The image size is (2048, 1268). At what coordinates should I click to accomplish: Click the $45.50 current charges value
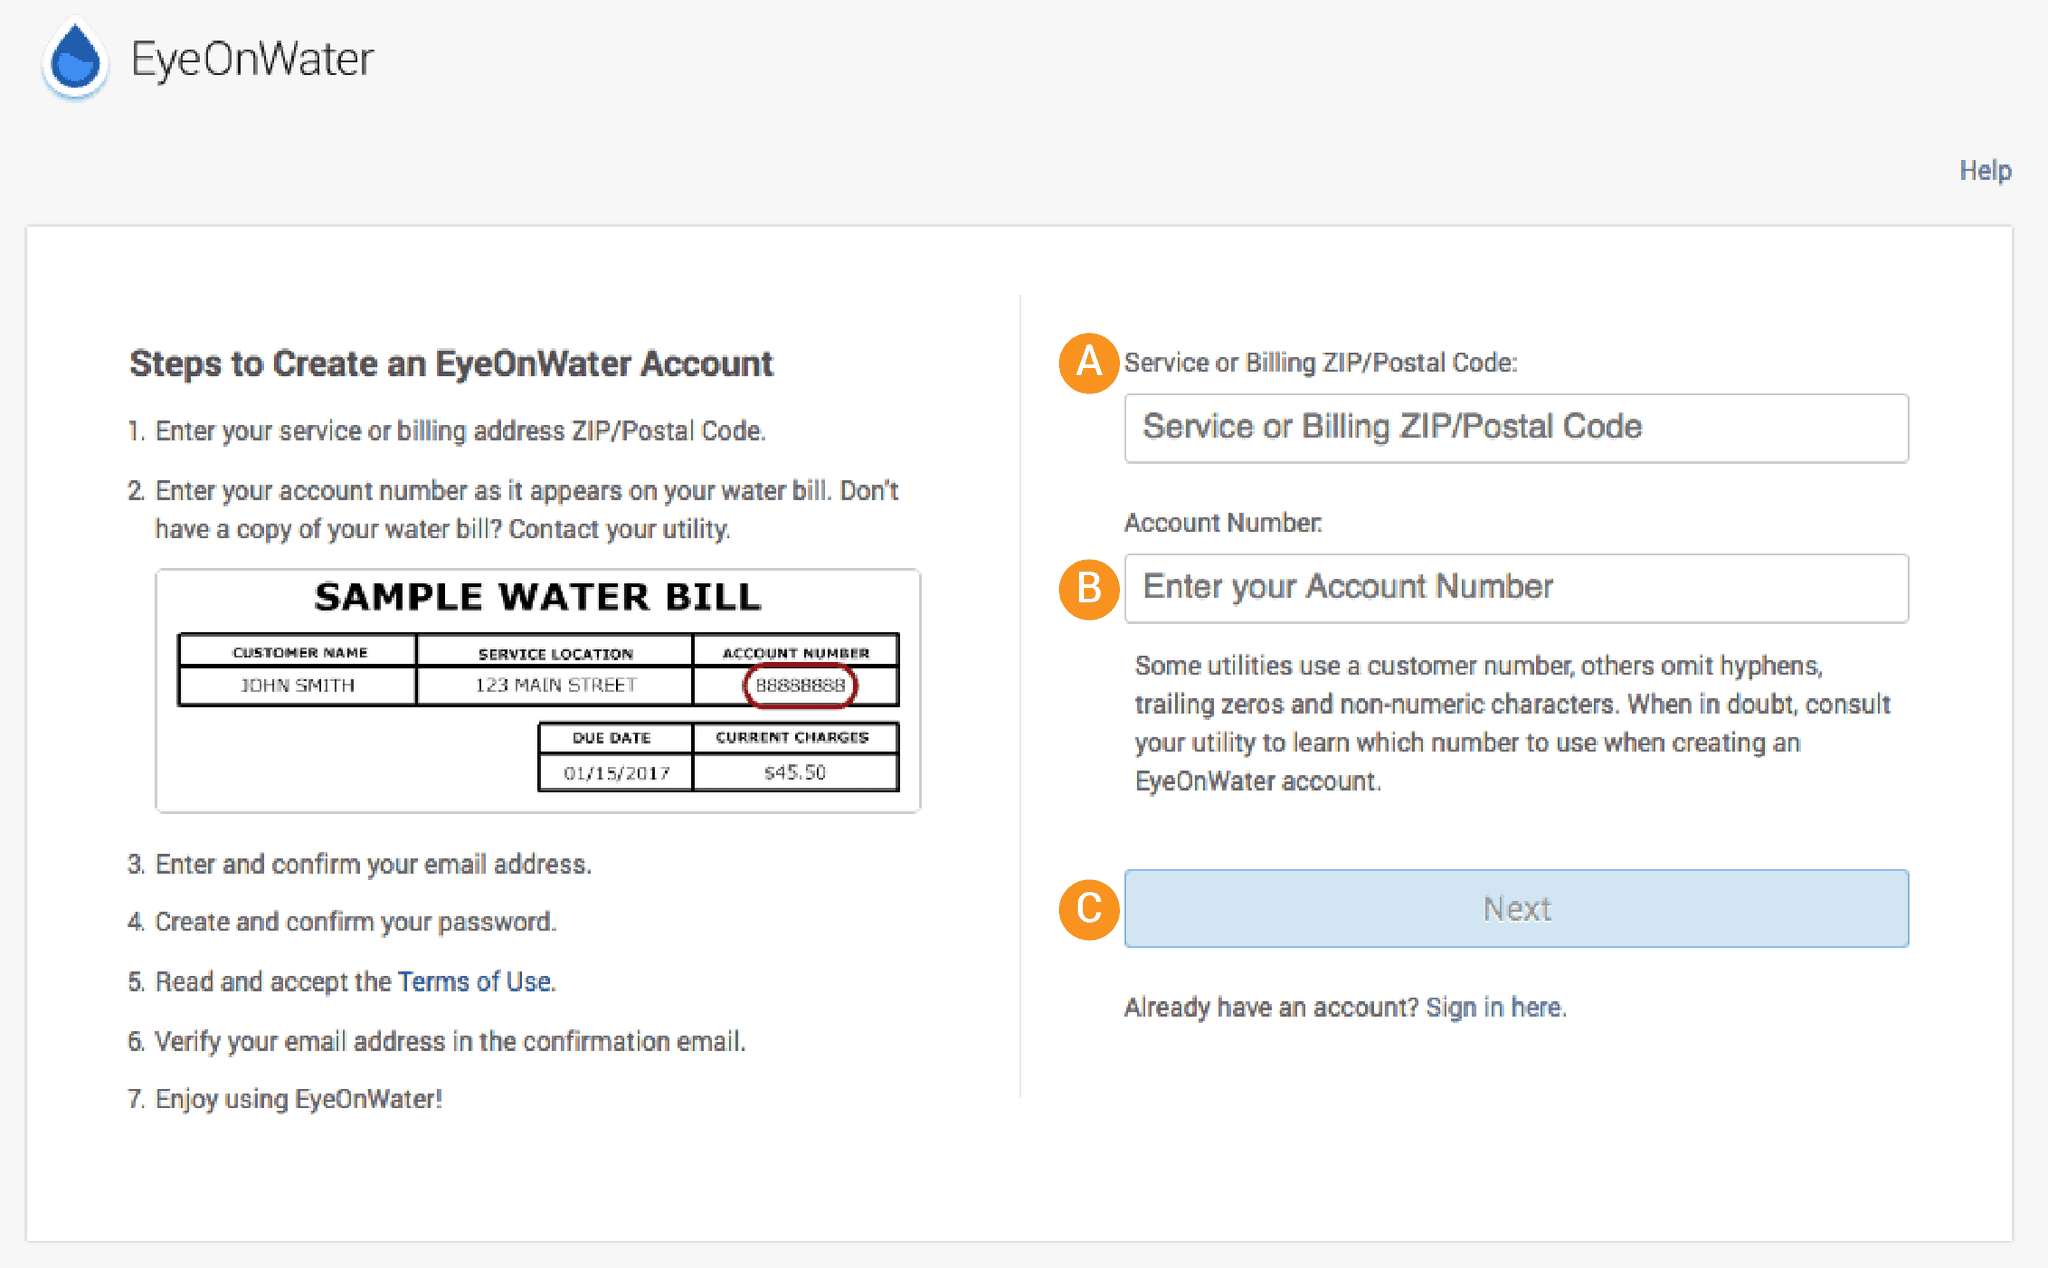click(x=795, y=771)
